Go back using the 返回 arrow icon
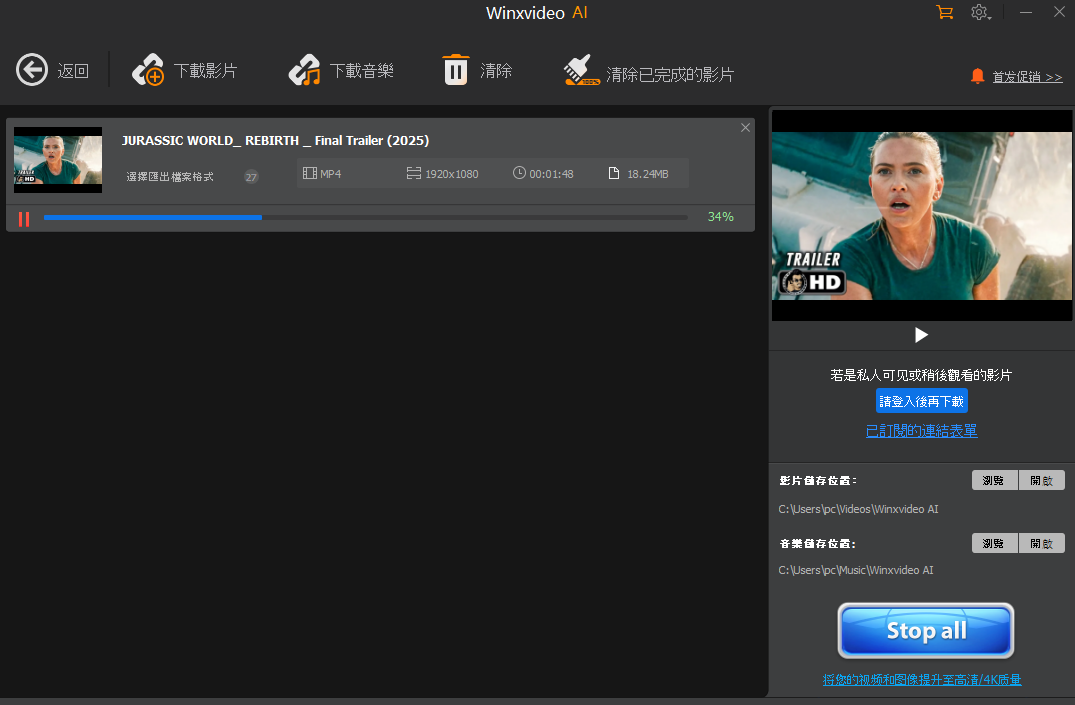Screen dimensions: 1075x705 (32, 70)
